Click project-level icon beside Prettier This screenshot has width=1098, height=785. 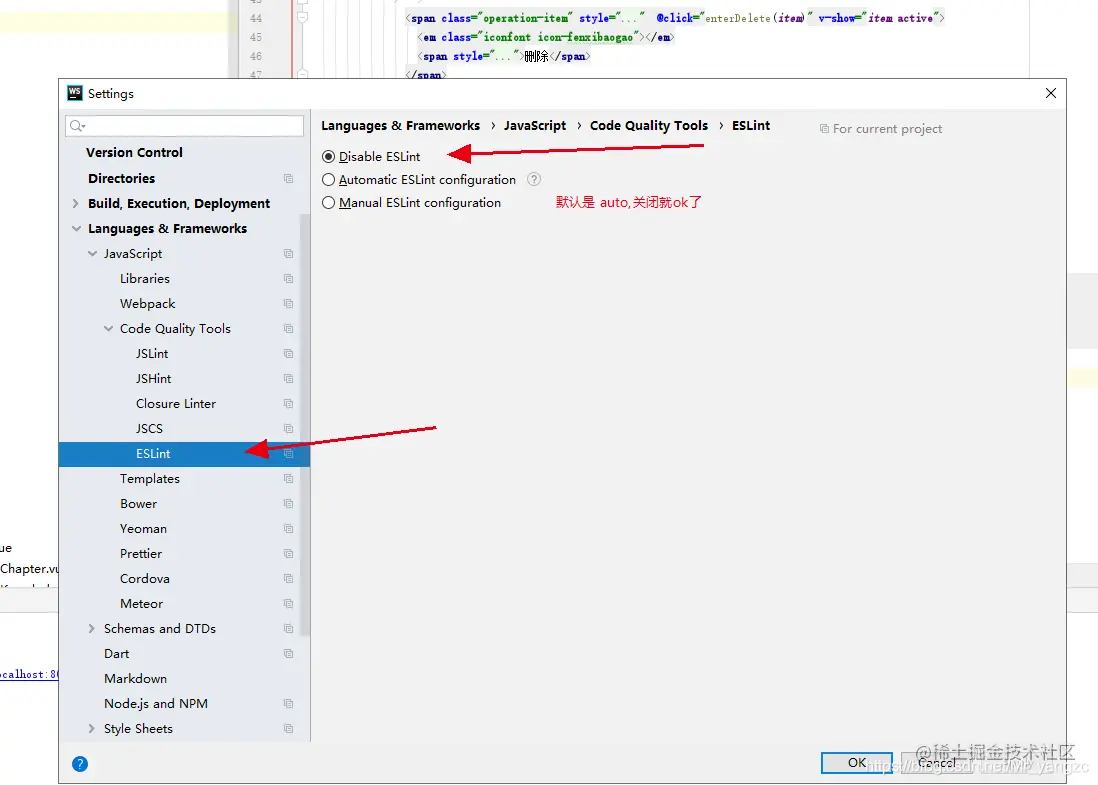[289, 554]
